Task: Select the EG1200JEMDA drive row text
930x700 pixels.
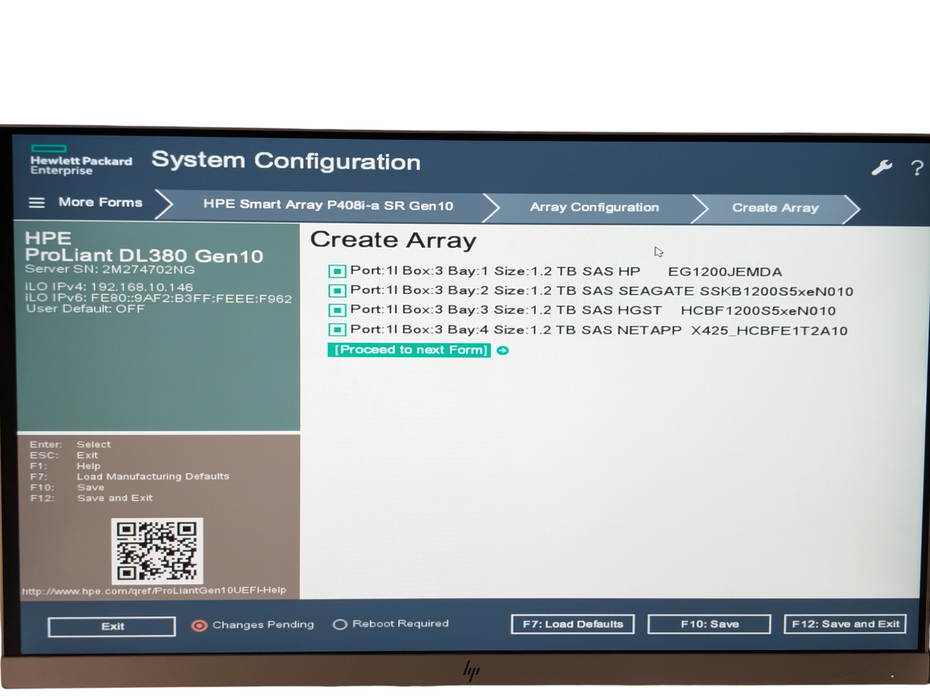Action: 566,271
